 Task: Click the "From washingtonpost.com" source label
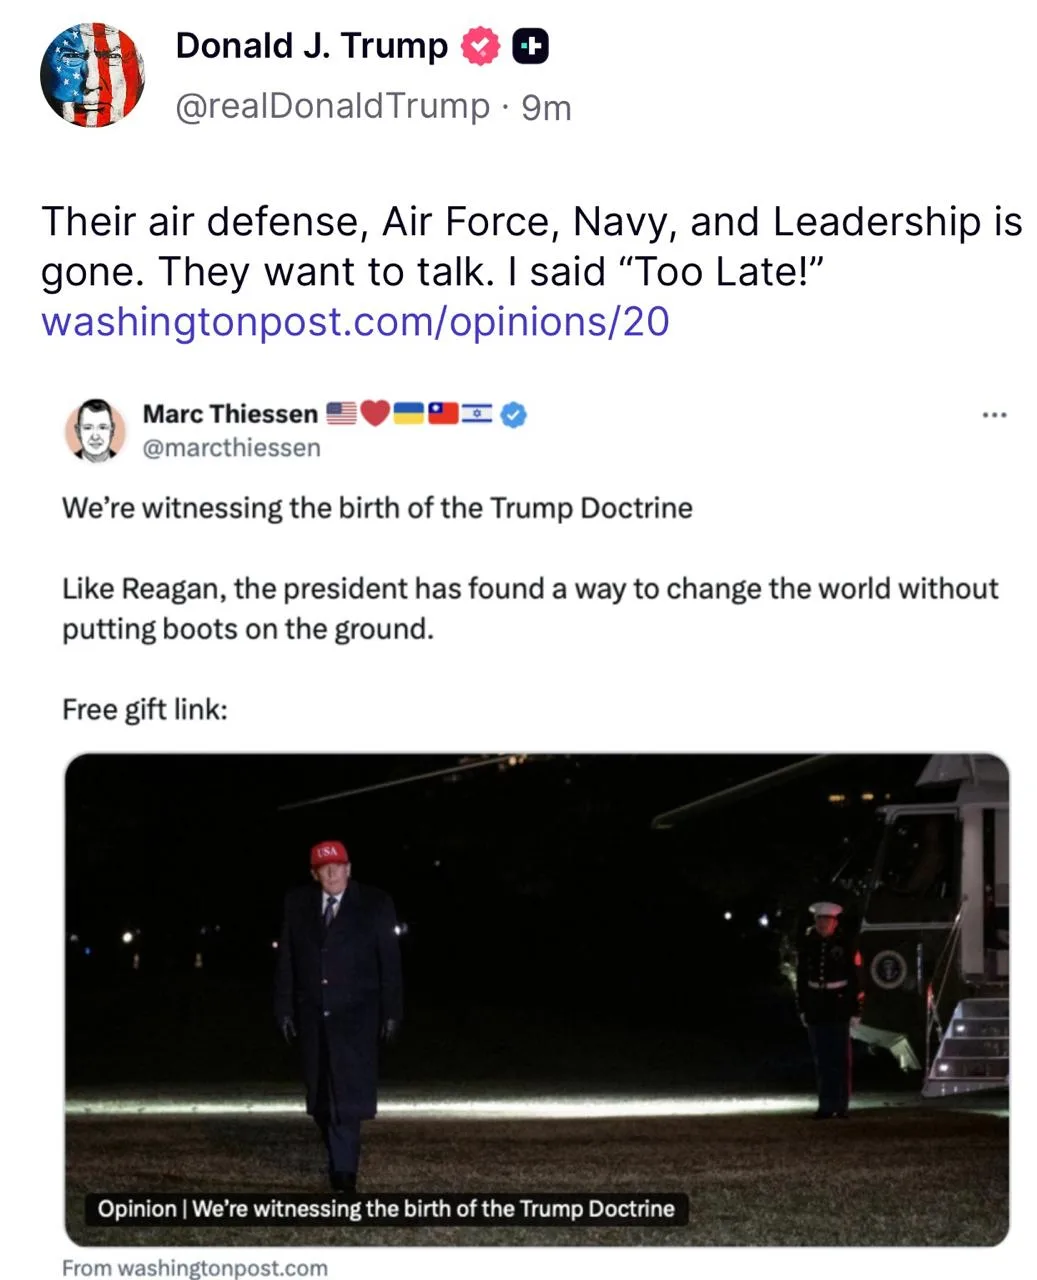click(x=195, y=1268)
